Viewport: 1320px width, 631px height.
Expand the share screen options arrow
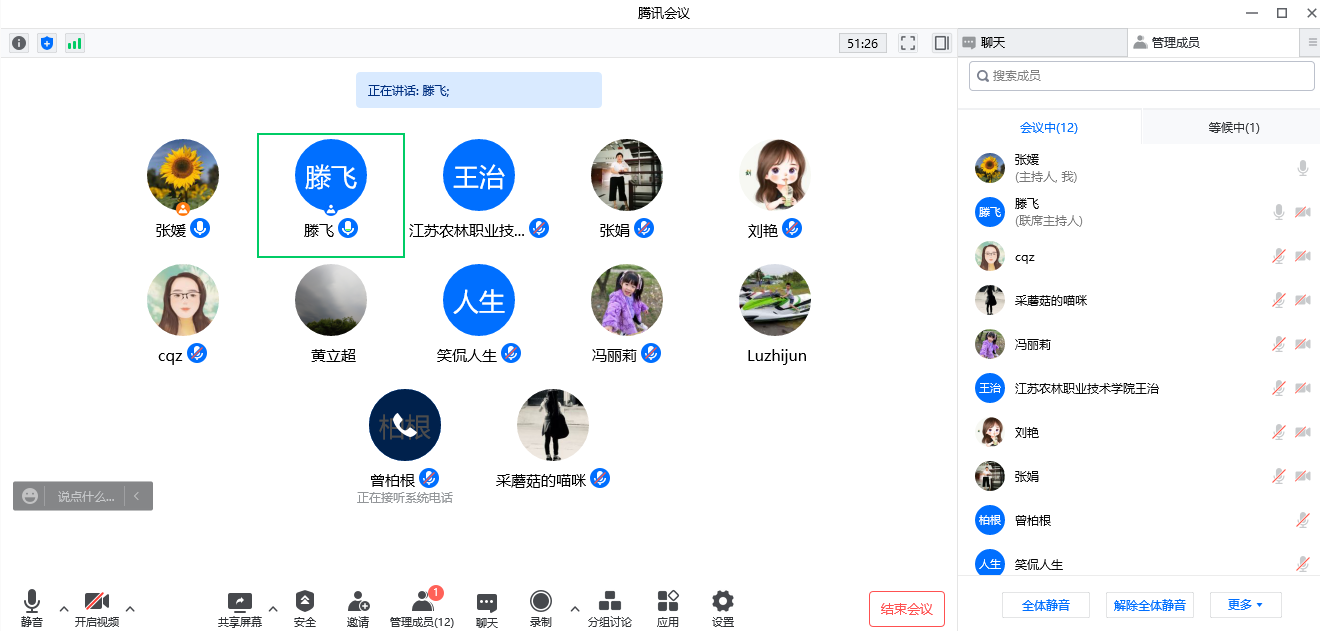(273, 608)
